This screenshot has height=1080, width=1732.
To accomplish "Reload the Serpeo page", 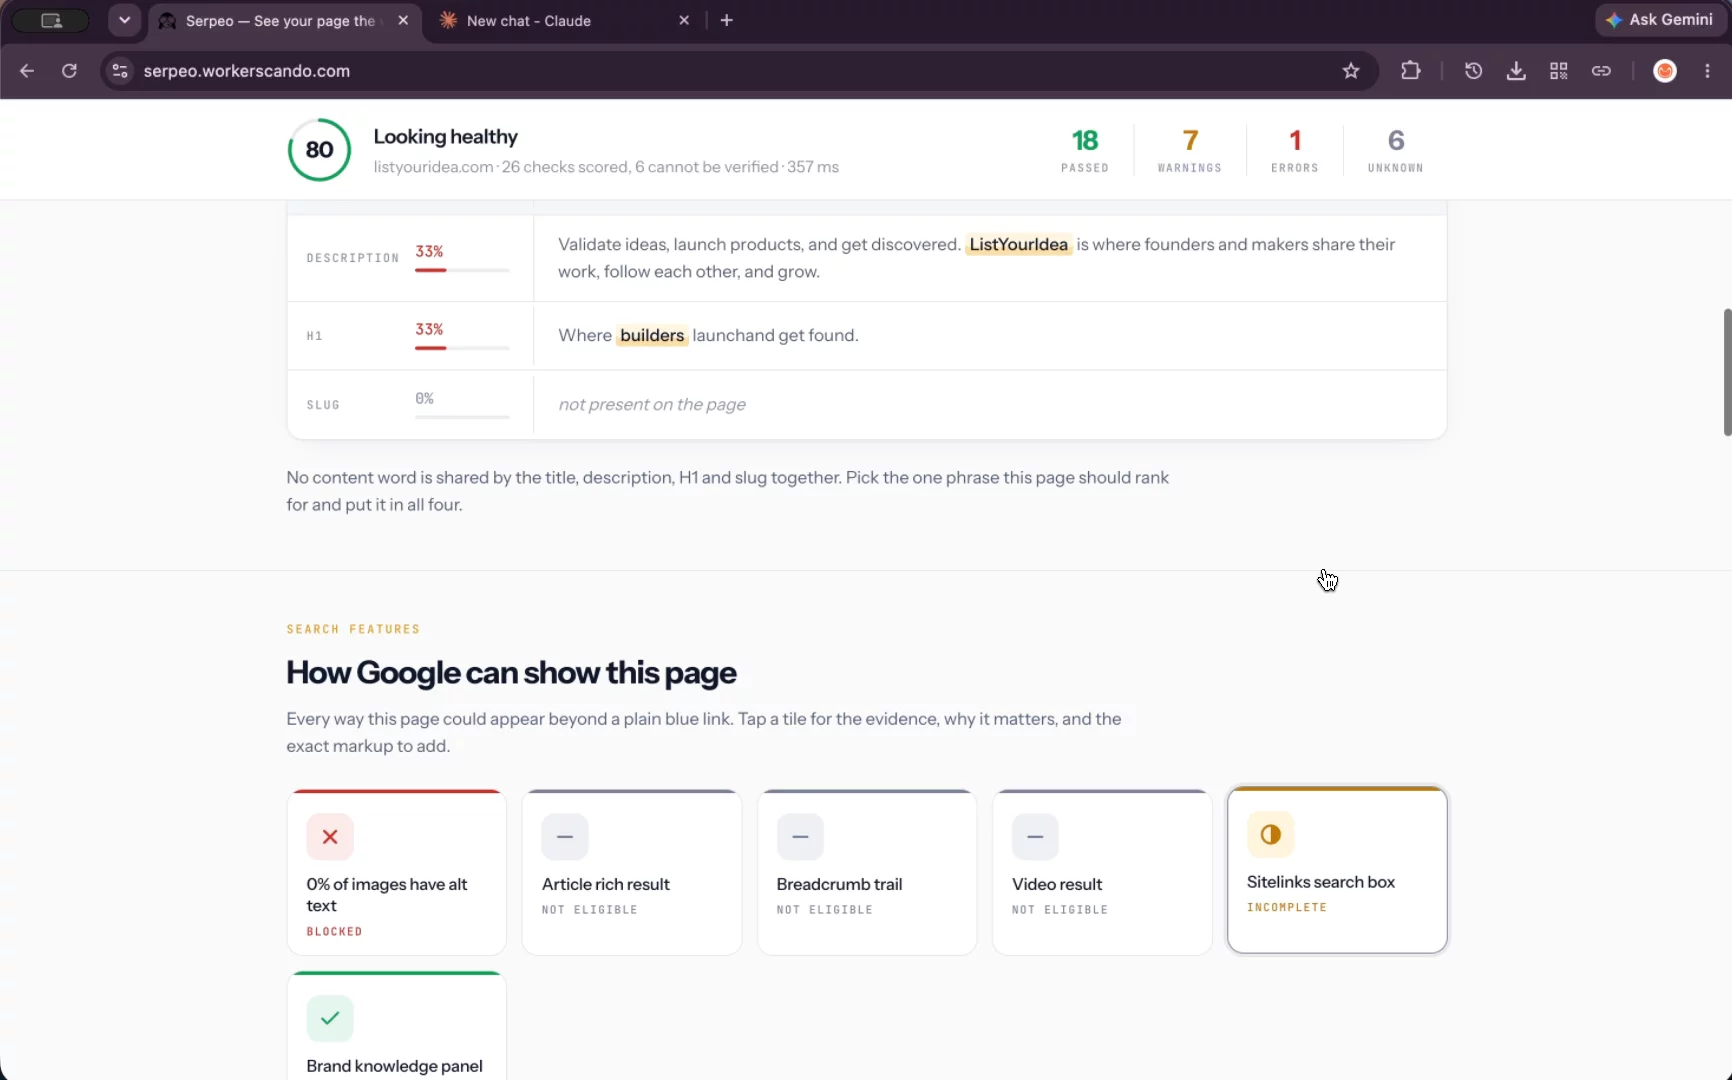I will click(x=69, y=71).
